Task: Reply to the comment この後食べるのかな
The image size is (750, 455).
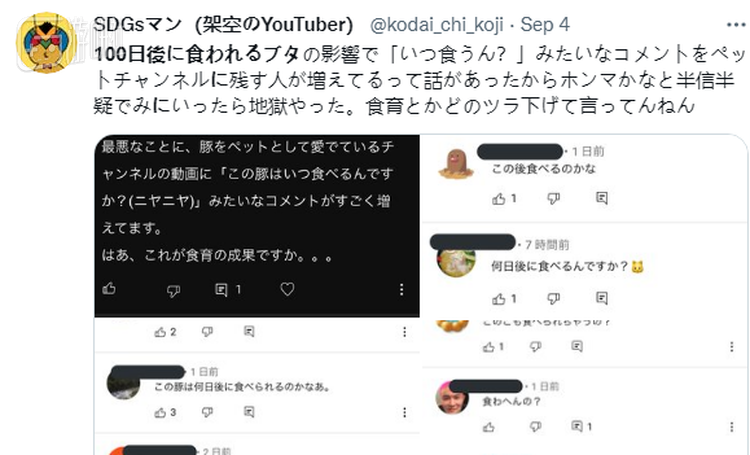Action: coord(602,198)
